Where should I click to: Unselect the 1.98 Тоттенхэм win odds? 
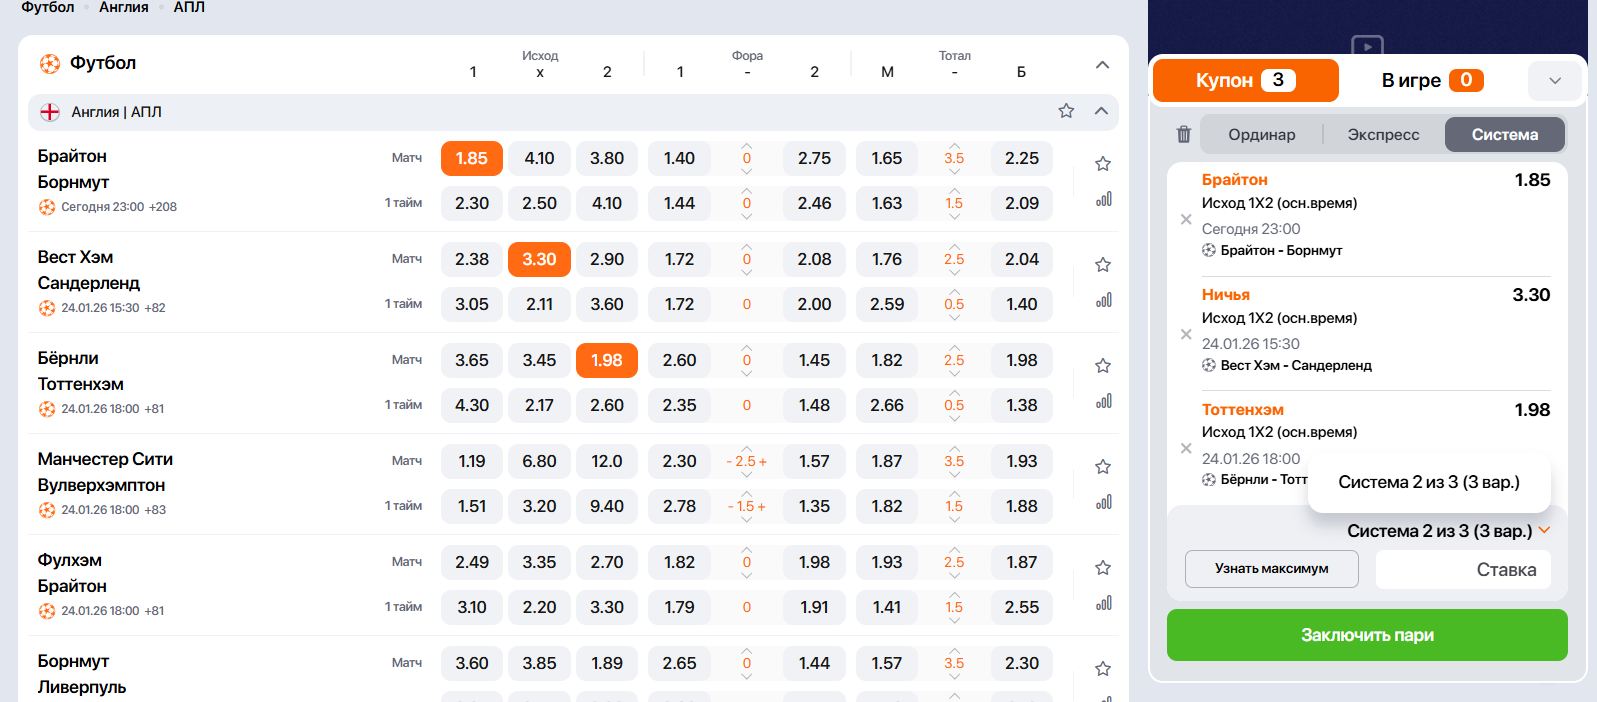coord(606,360)
